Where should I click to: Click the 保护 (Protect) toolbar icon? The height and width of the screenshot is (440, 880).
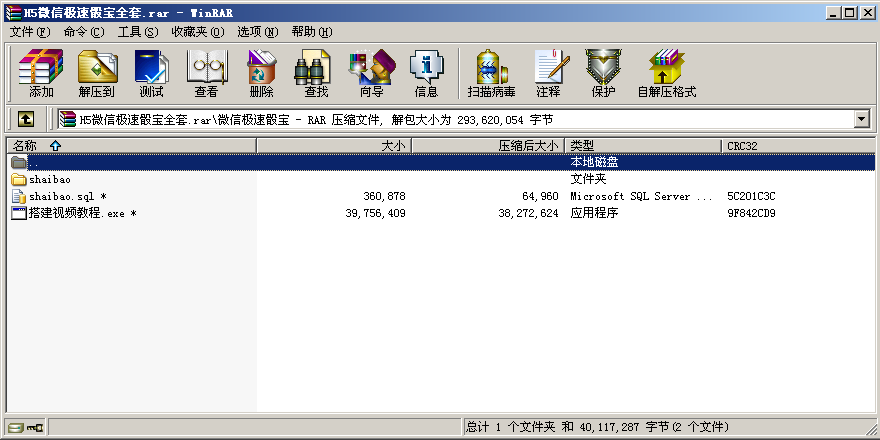click(x=603, y=73)
